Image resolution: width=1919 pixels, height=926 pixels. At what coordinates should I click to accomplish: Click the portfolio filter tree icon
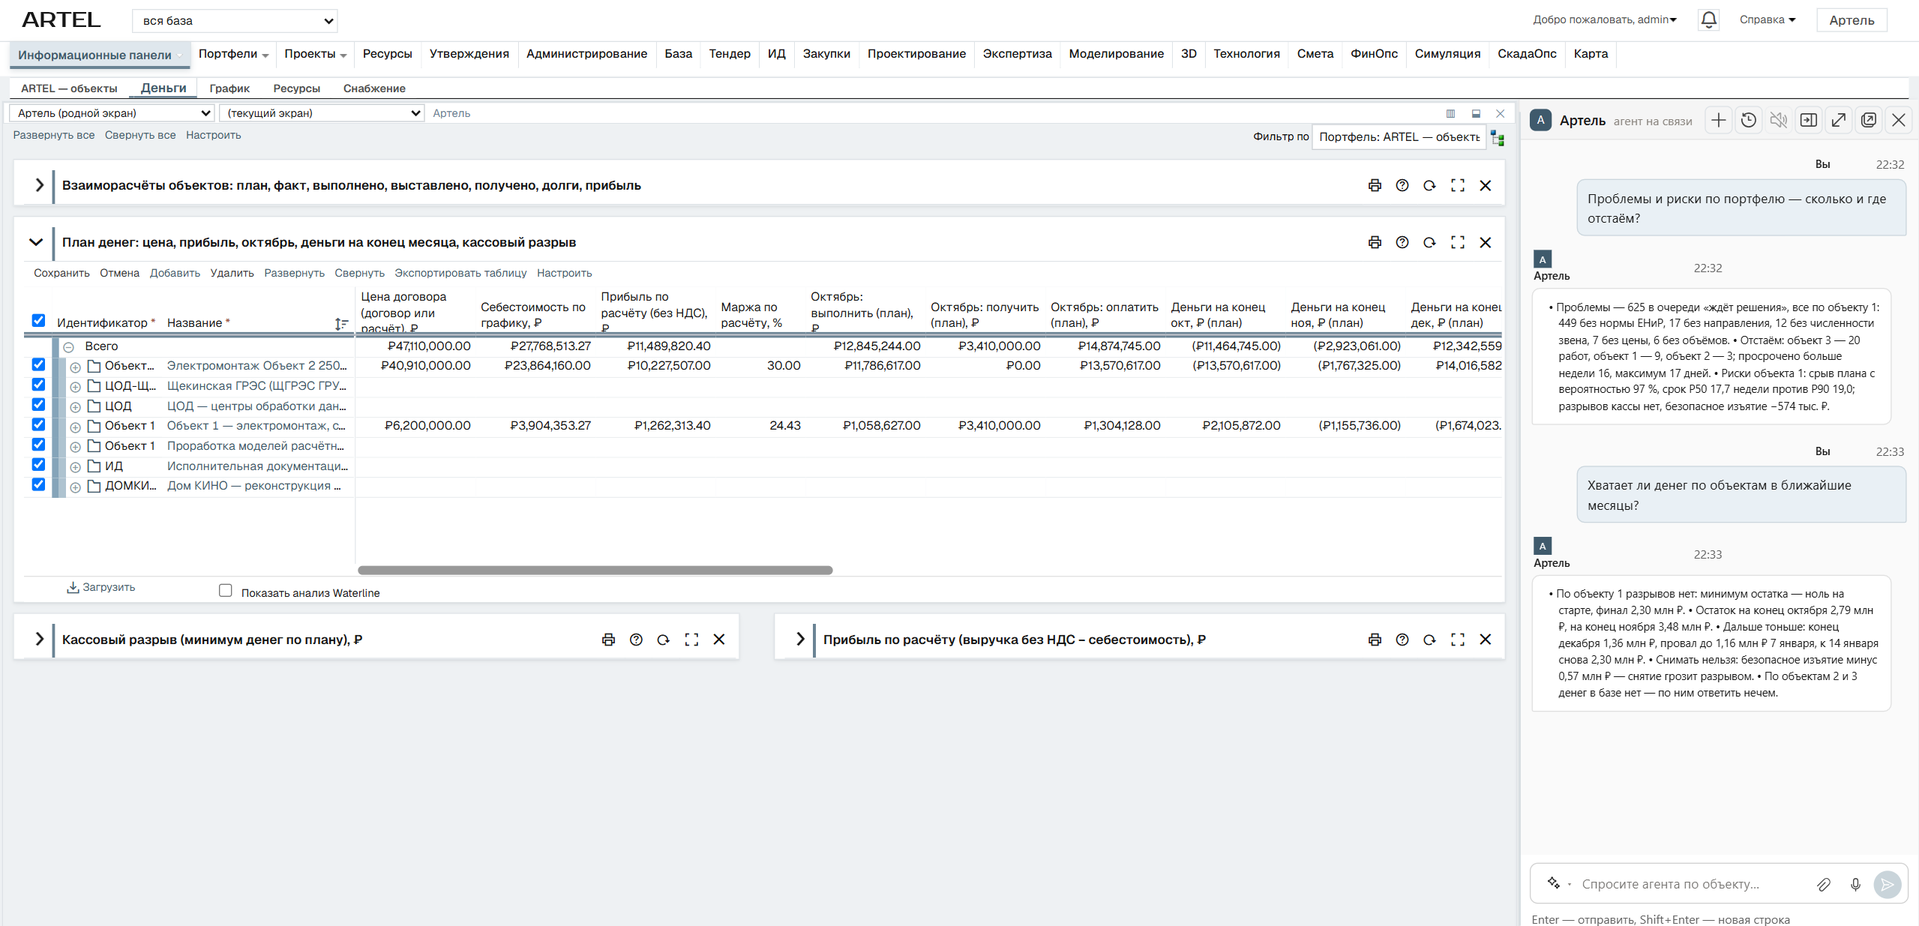click(x=1497, y=138)
